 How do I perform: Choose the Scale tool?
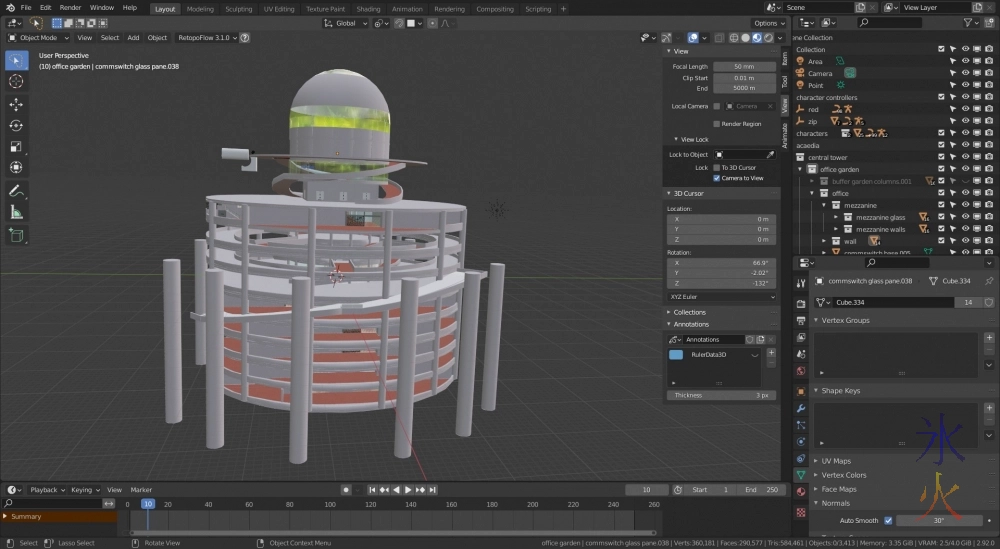[x=16, y=146]
